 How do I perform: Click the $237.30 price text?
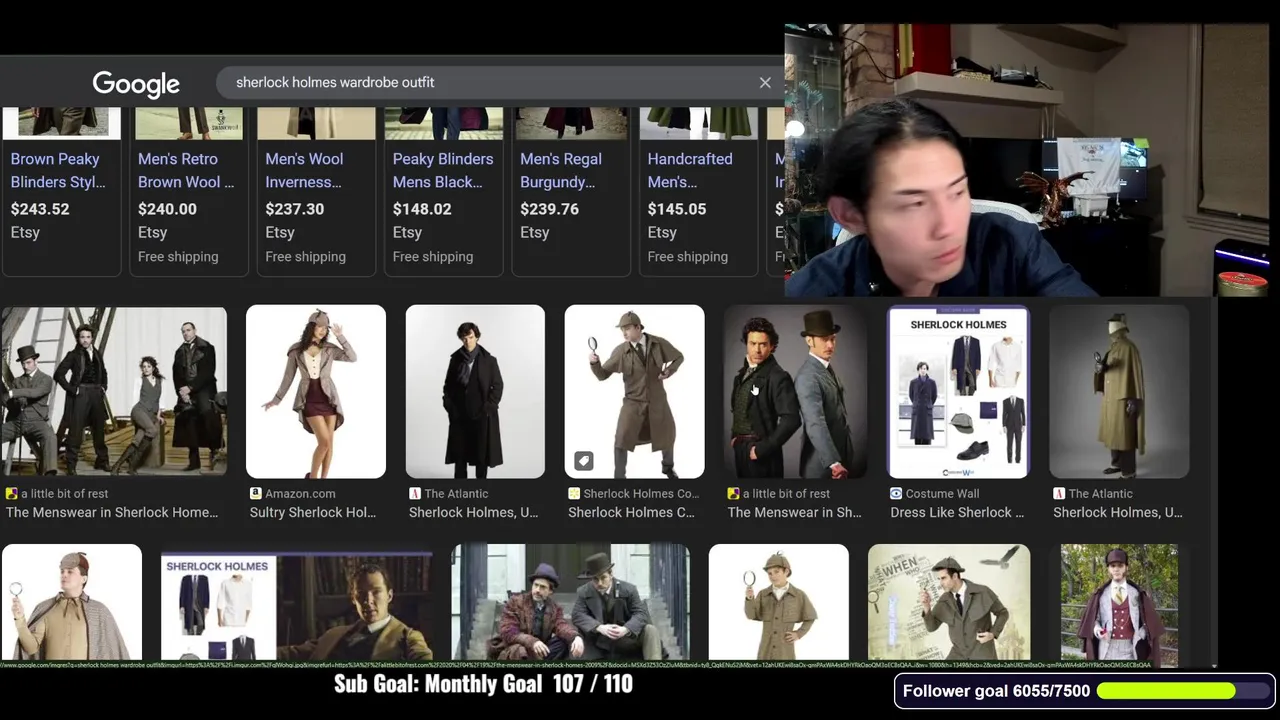[x=294, y=209]
